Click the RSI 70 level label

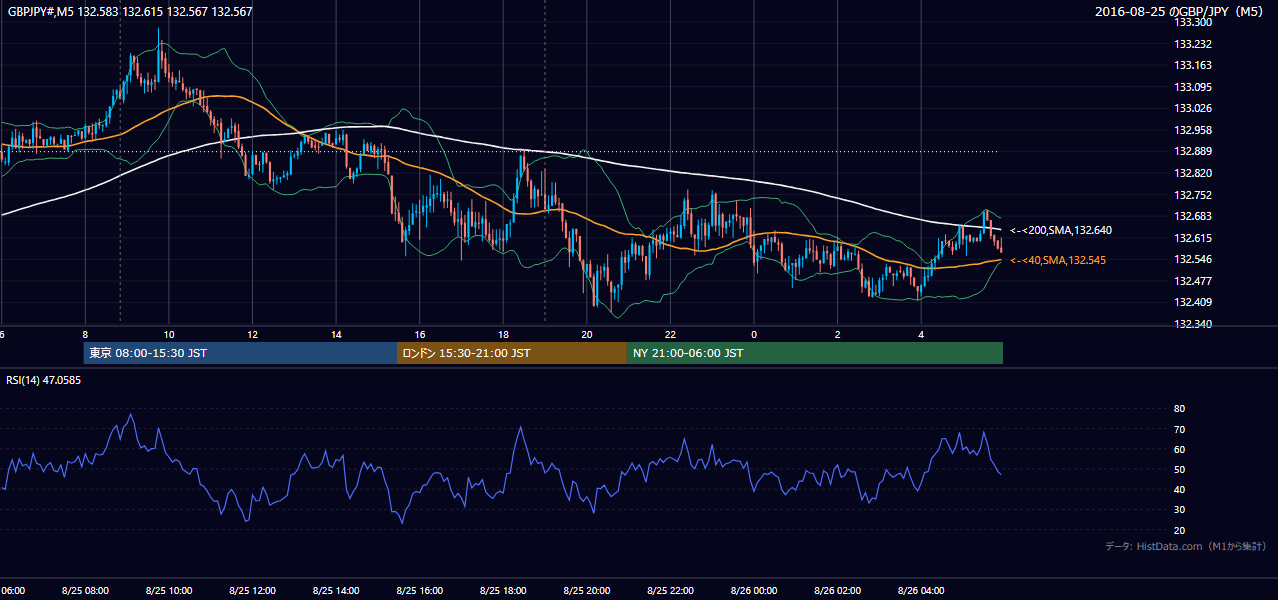[x=1179, y=429]
